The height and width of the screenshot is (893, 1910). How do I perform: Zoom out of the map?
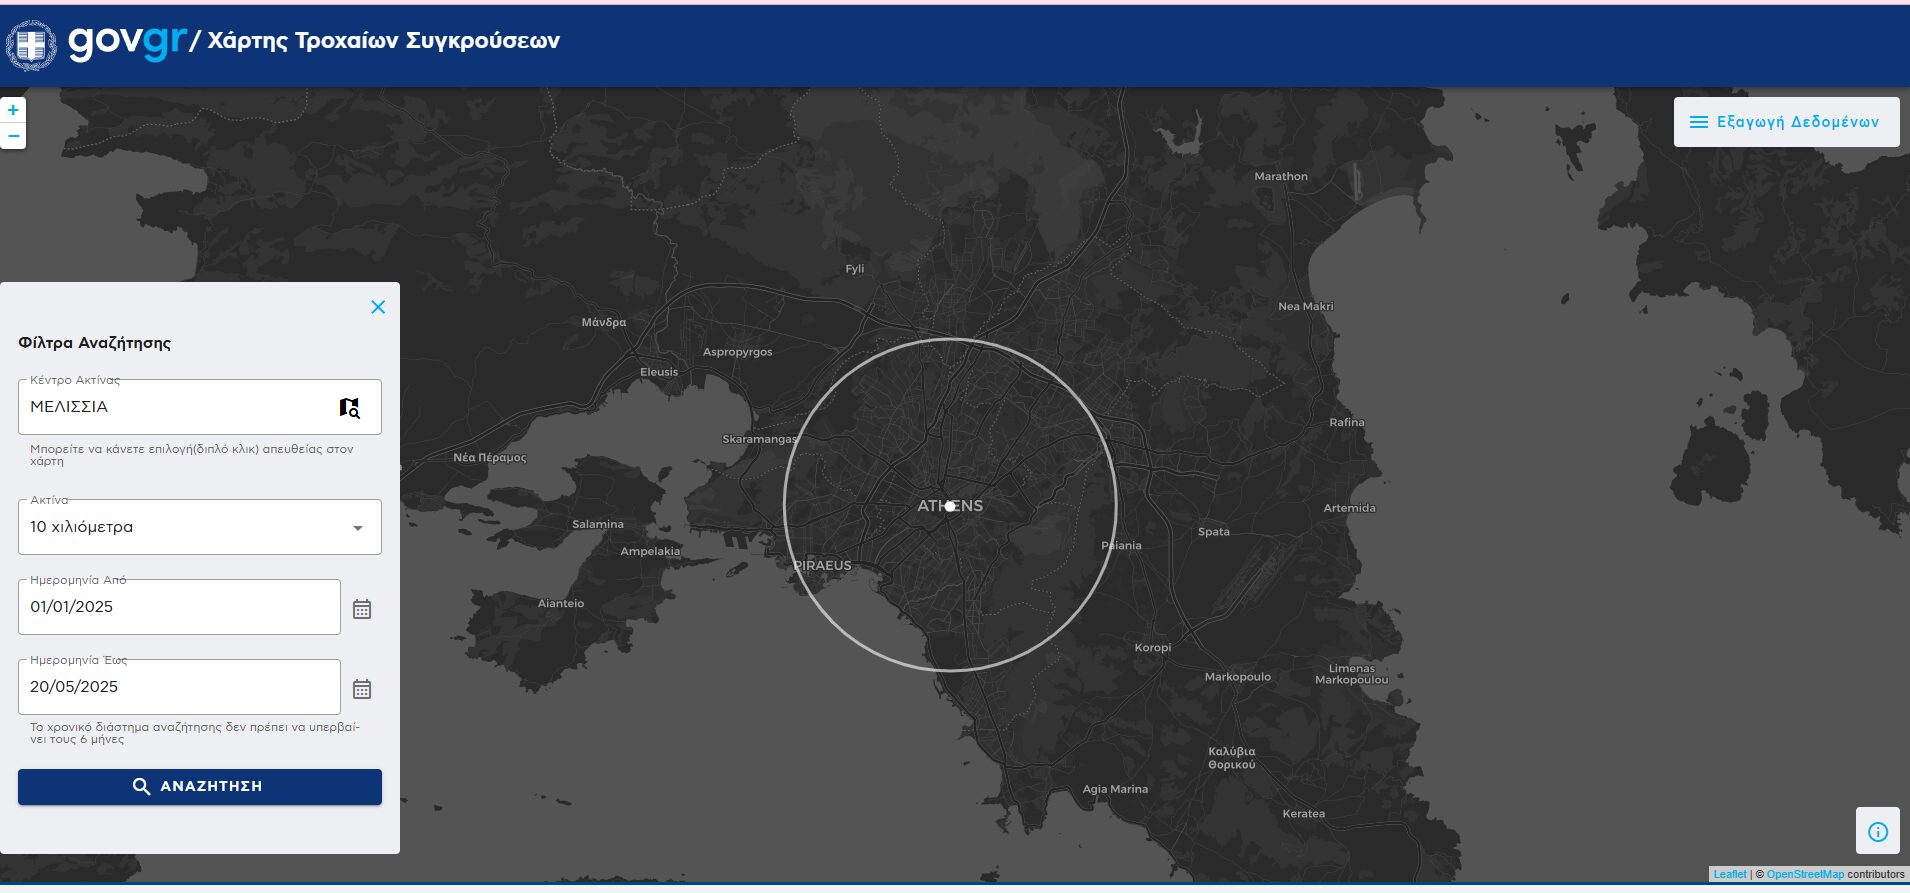13,136
